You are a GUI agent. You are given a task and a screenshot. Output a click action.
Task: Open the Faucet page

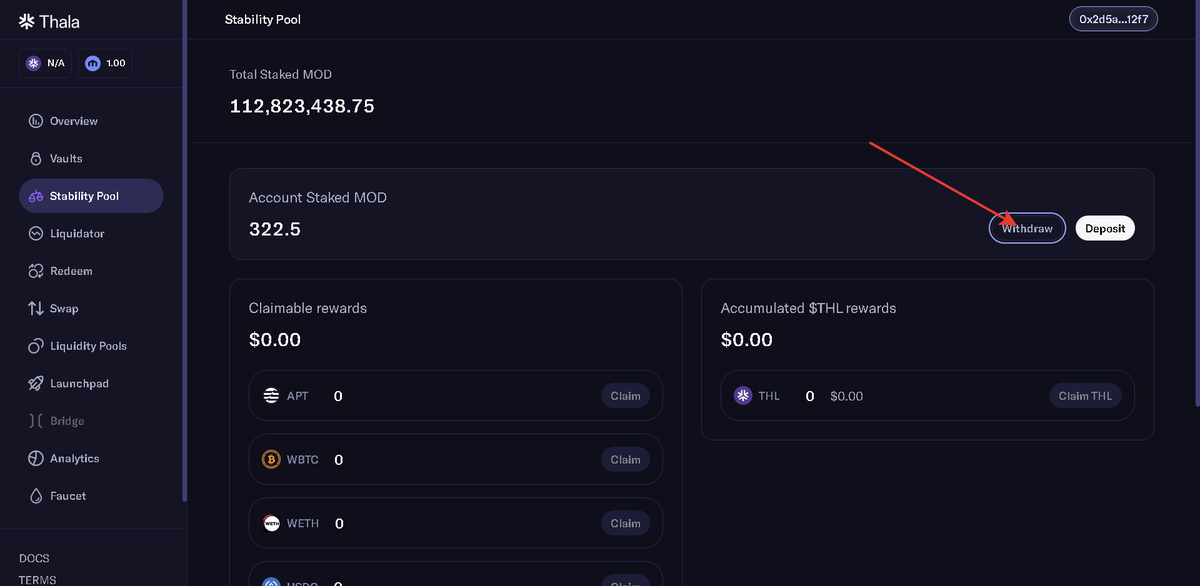coord(91,496)
